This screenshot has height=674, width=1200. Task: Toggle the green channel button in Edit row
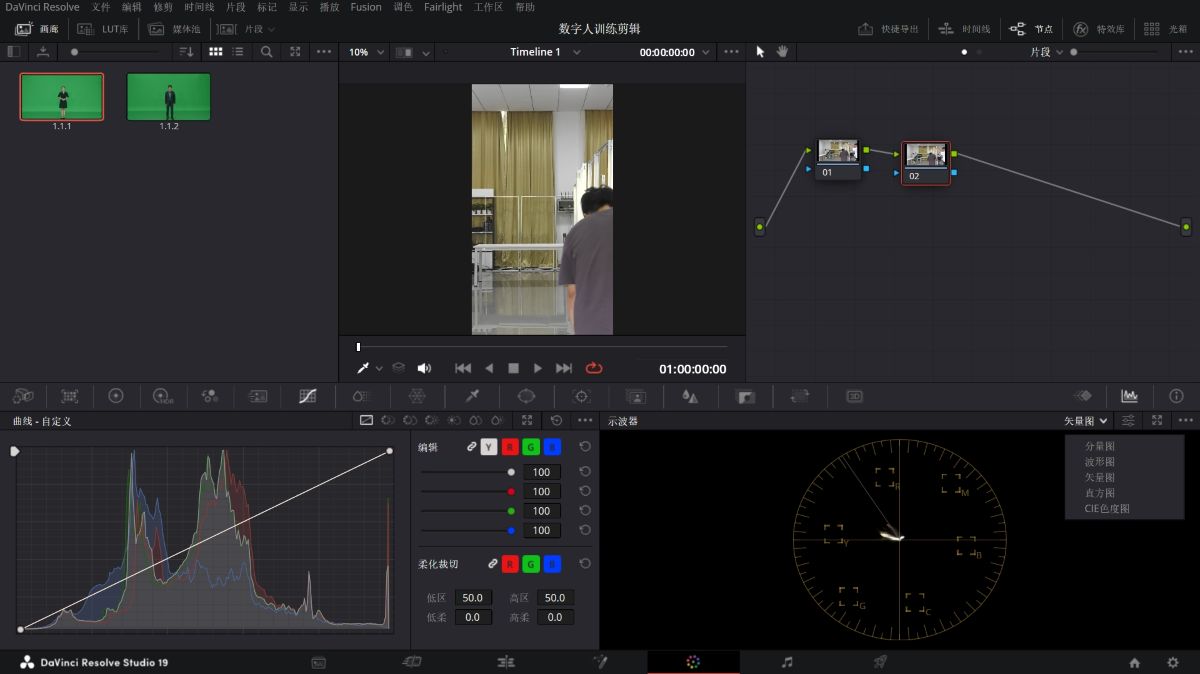532,447
